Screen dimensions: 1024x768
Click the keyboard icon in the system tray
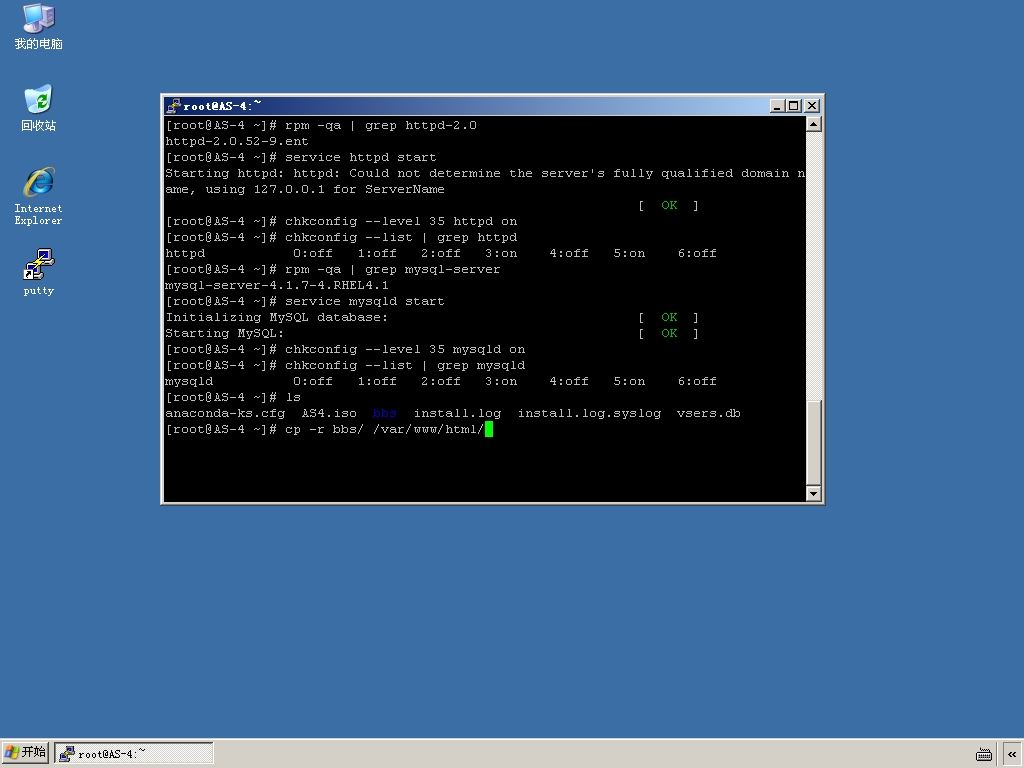984,754
